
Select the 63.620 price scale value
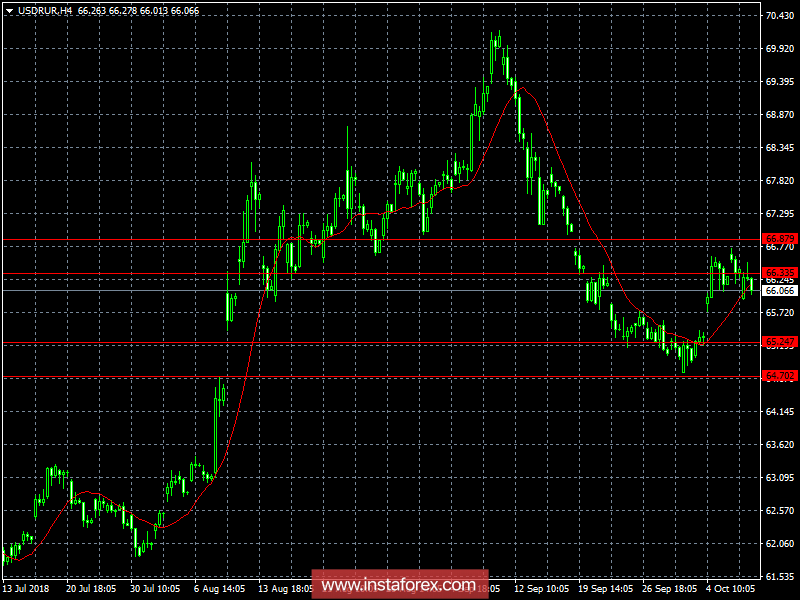780,445
